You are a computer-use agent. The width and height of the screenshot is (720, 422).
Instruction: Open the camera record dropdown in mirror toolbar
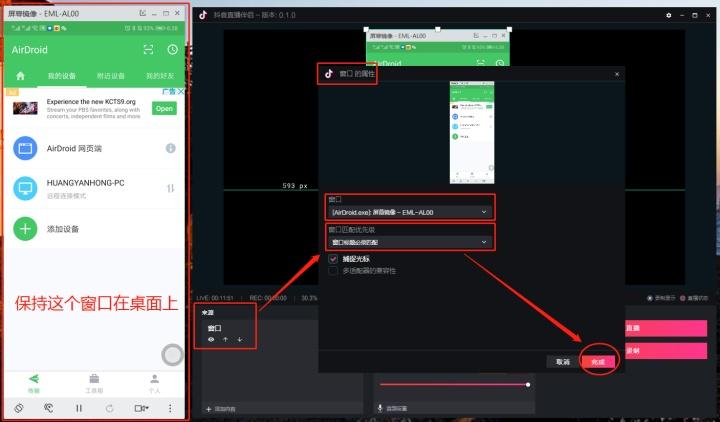(141, 408)
